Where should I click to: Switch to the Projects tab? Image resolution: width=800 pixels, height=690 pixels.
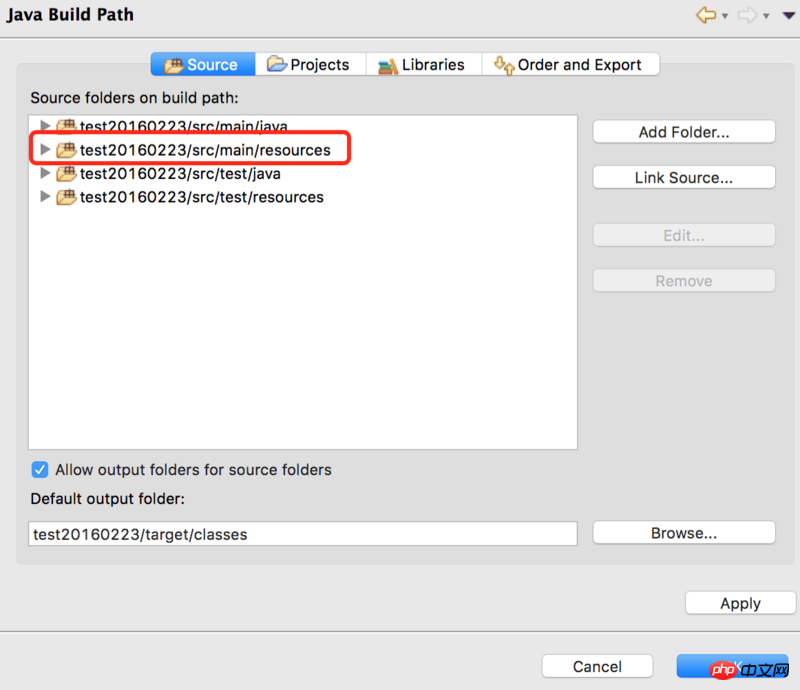tap(310, 64)
